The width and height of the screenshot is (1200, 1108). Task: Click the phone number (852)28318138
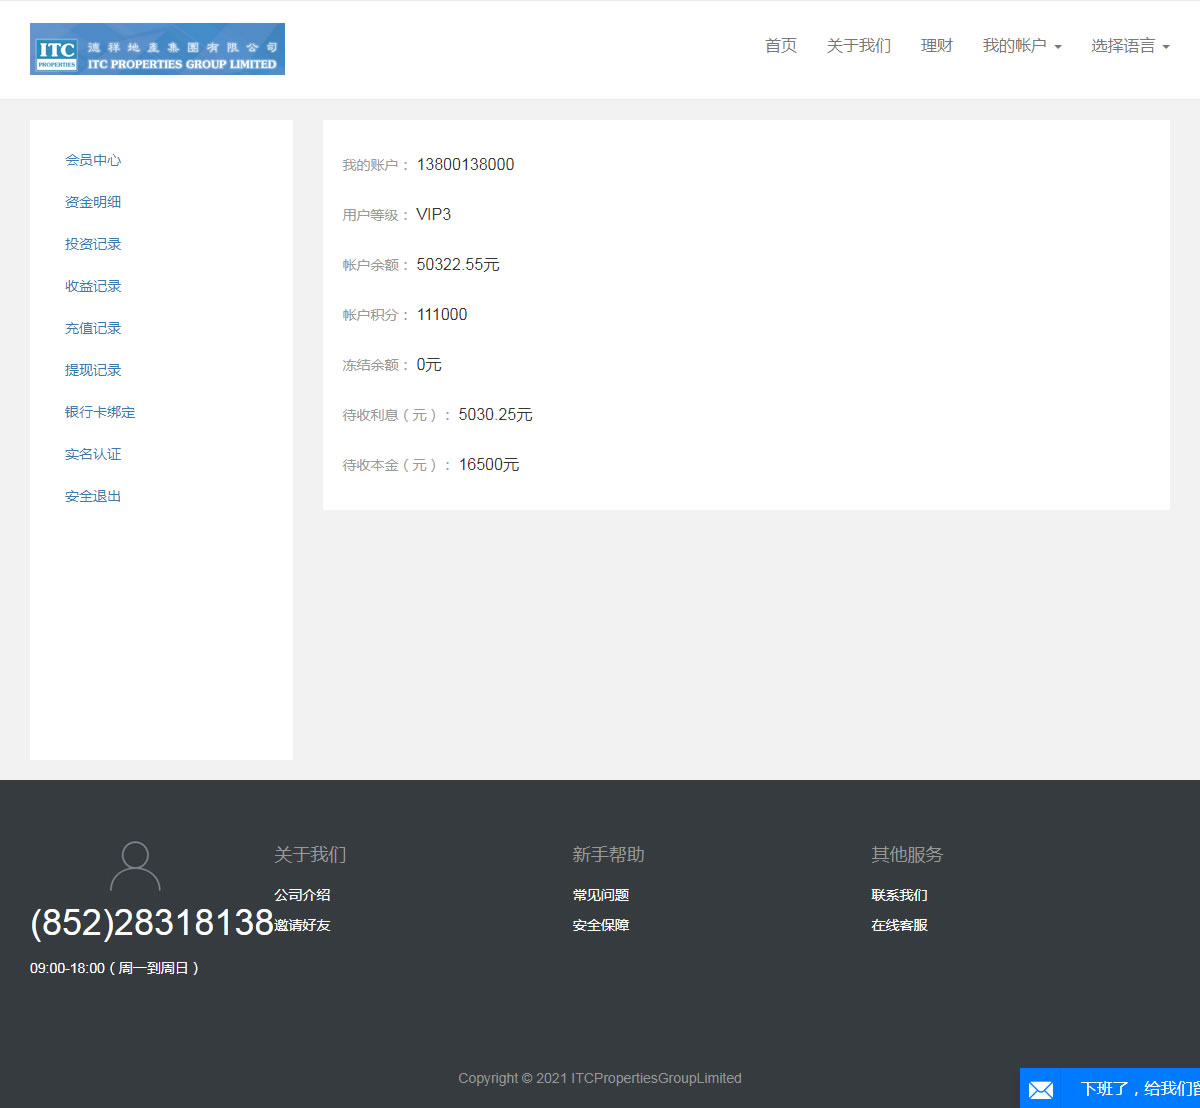152,922
